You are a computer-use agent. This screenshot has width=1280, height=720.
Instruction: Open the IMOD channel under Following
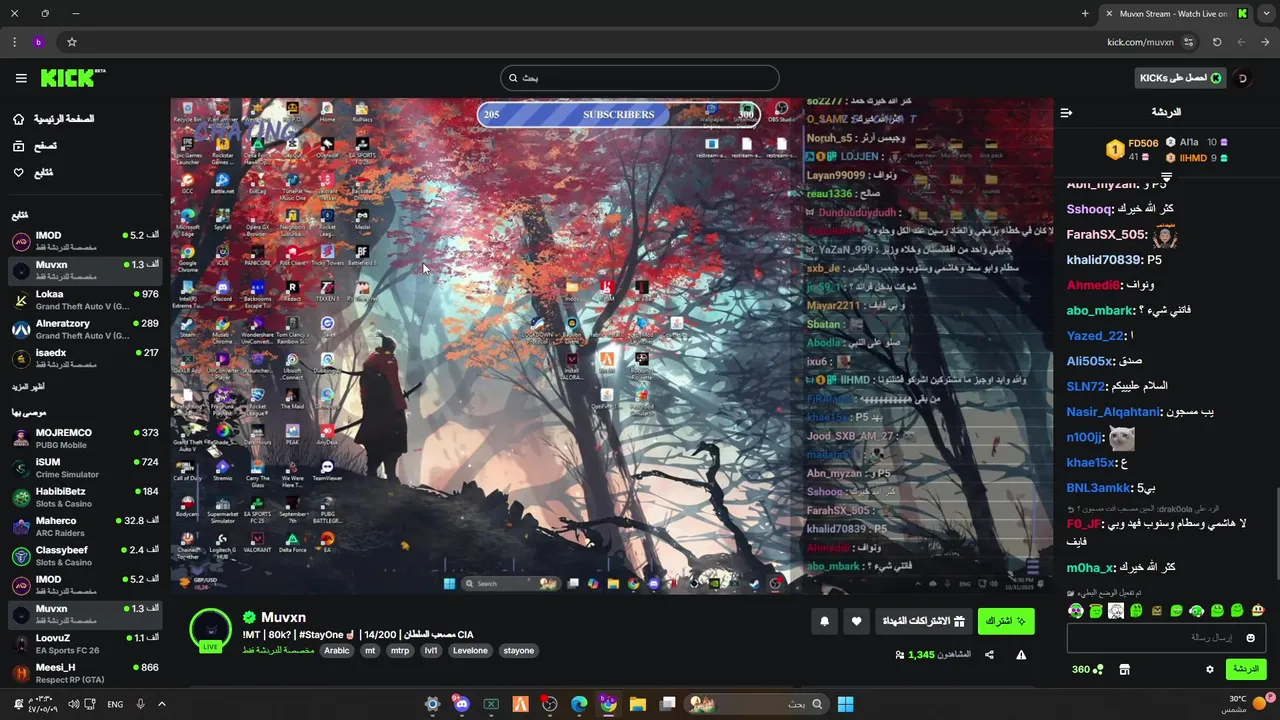(85, 241)
